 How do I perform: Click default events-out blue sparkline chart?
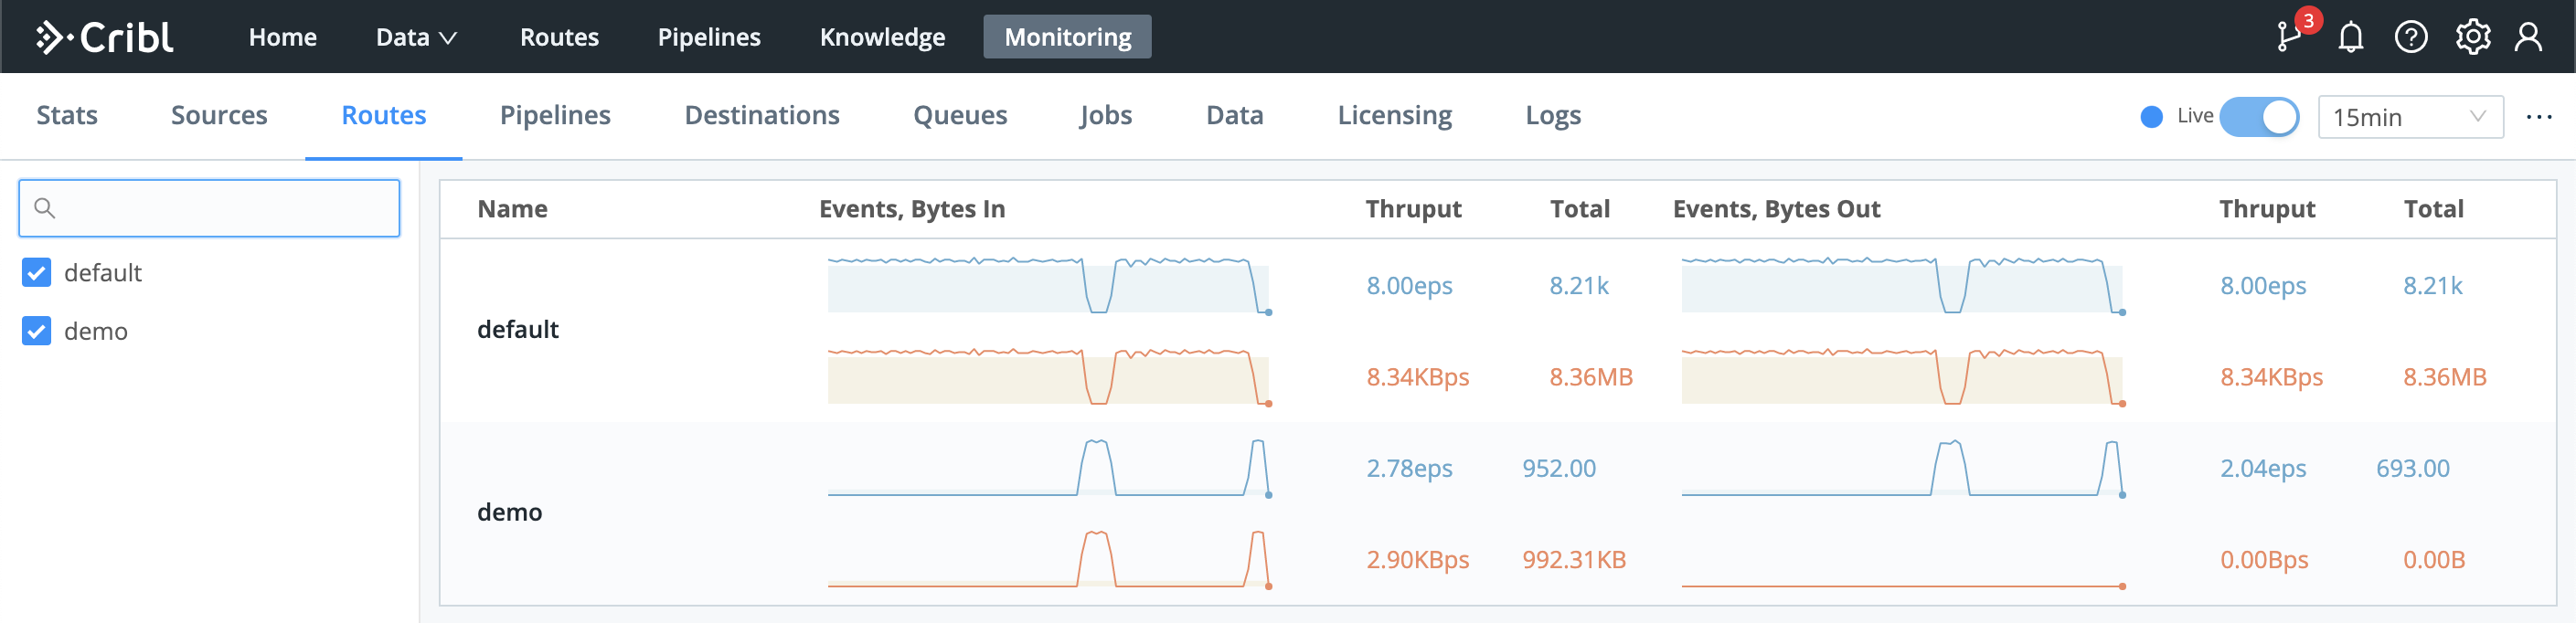point(1903,285)
